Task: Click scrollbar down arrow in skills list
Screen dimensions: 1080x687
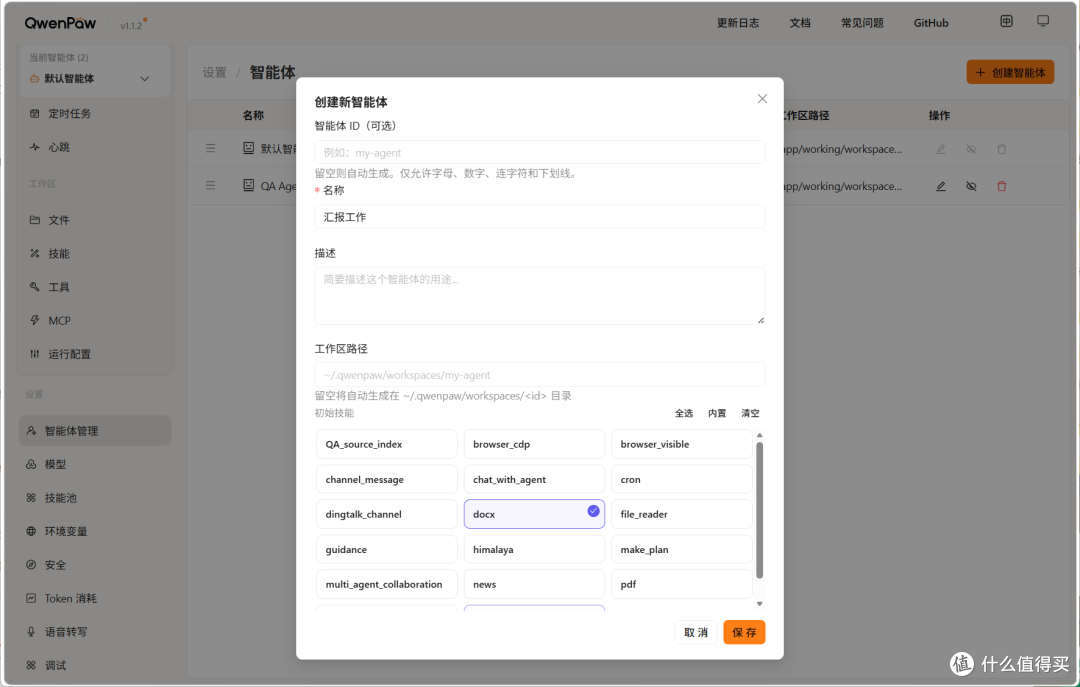Action: [x=760, y=604]
